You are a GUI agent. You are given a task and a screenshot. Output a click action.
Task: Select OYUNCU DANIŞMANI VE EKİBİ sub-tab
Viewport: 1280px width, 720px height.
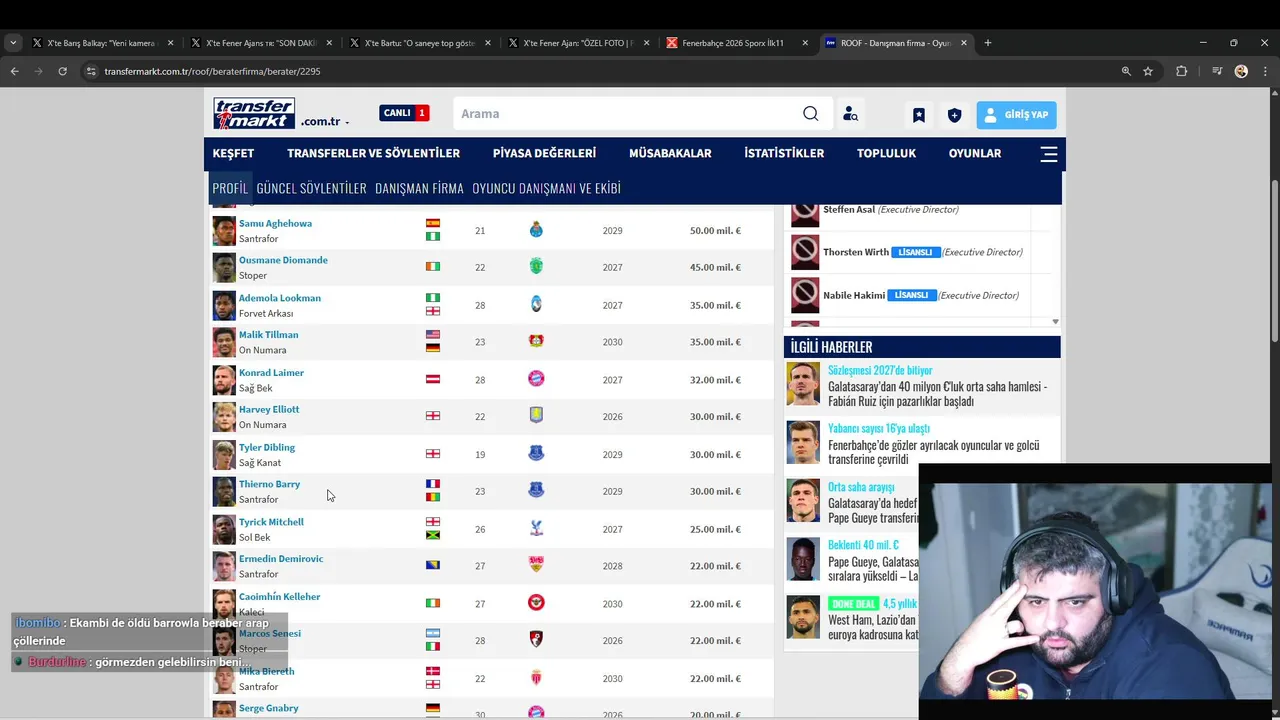pyautogui.click(x=546, y=188)
